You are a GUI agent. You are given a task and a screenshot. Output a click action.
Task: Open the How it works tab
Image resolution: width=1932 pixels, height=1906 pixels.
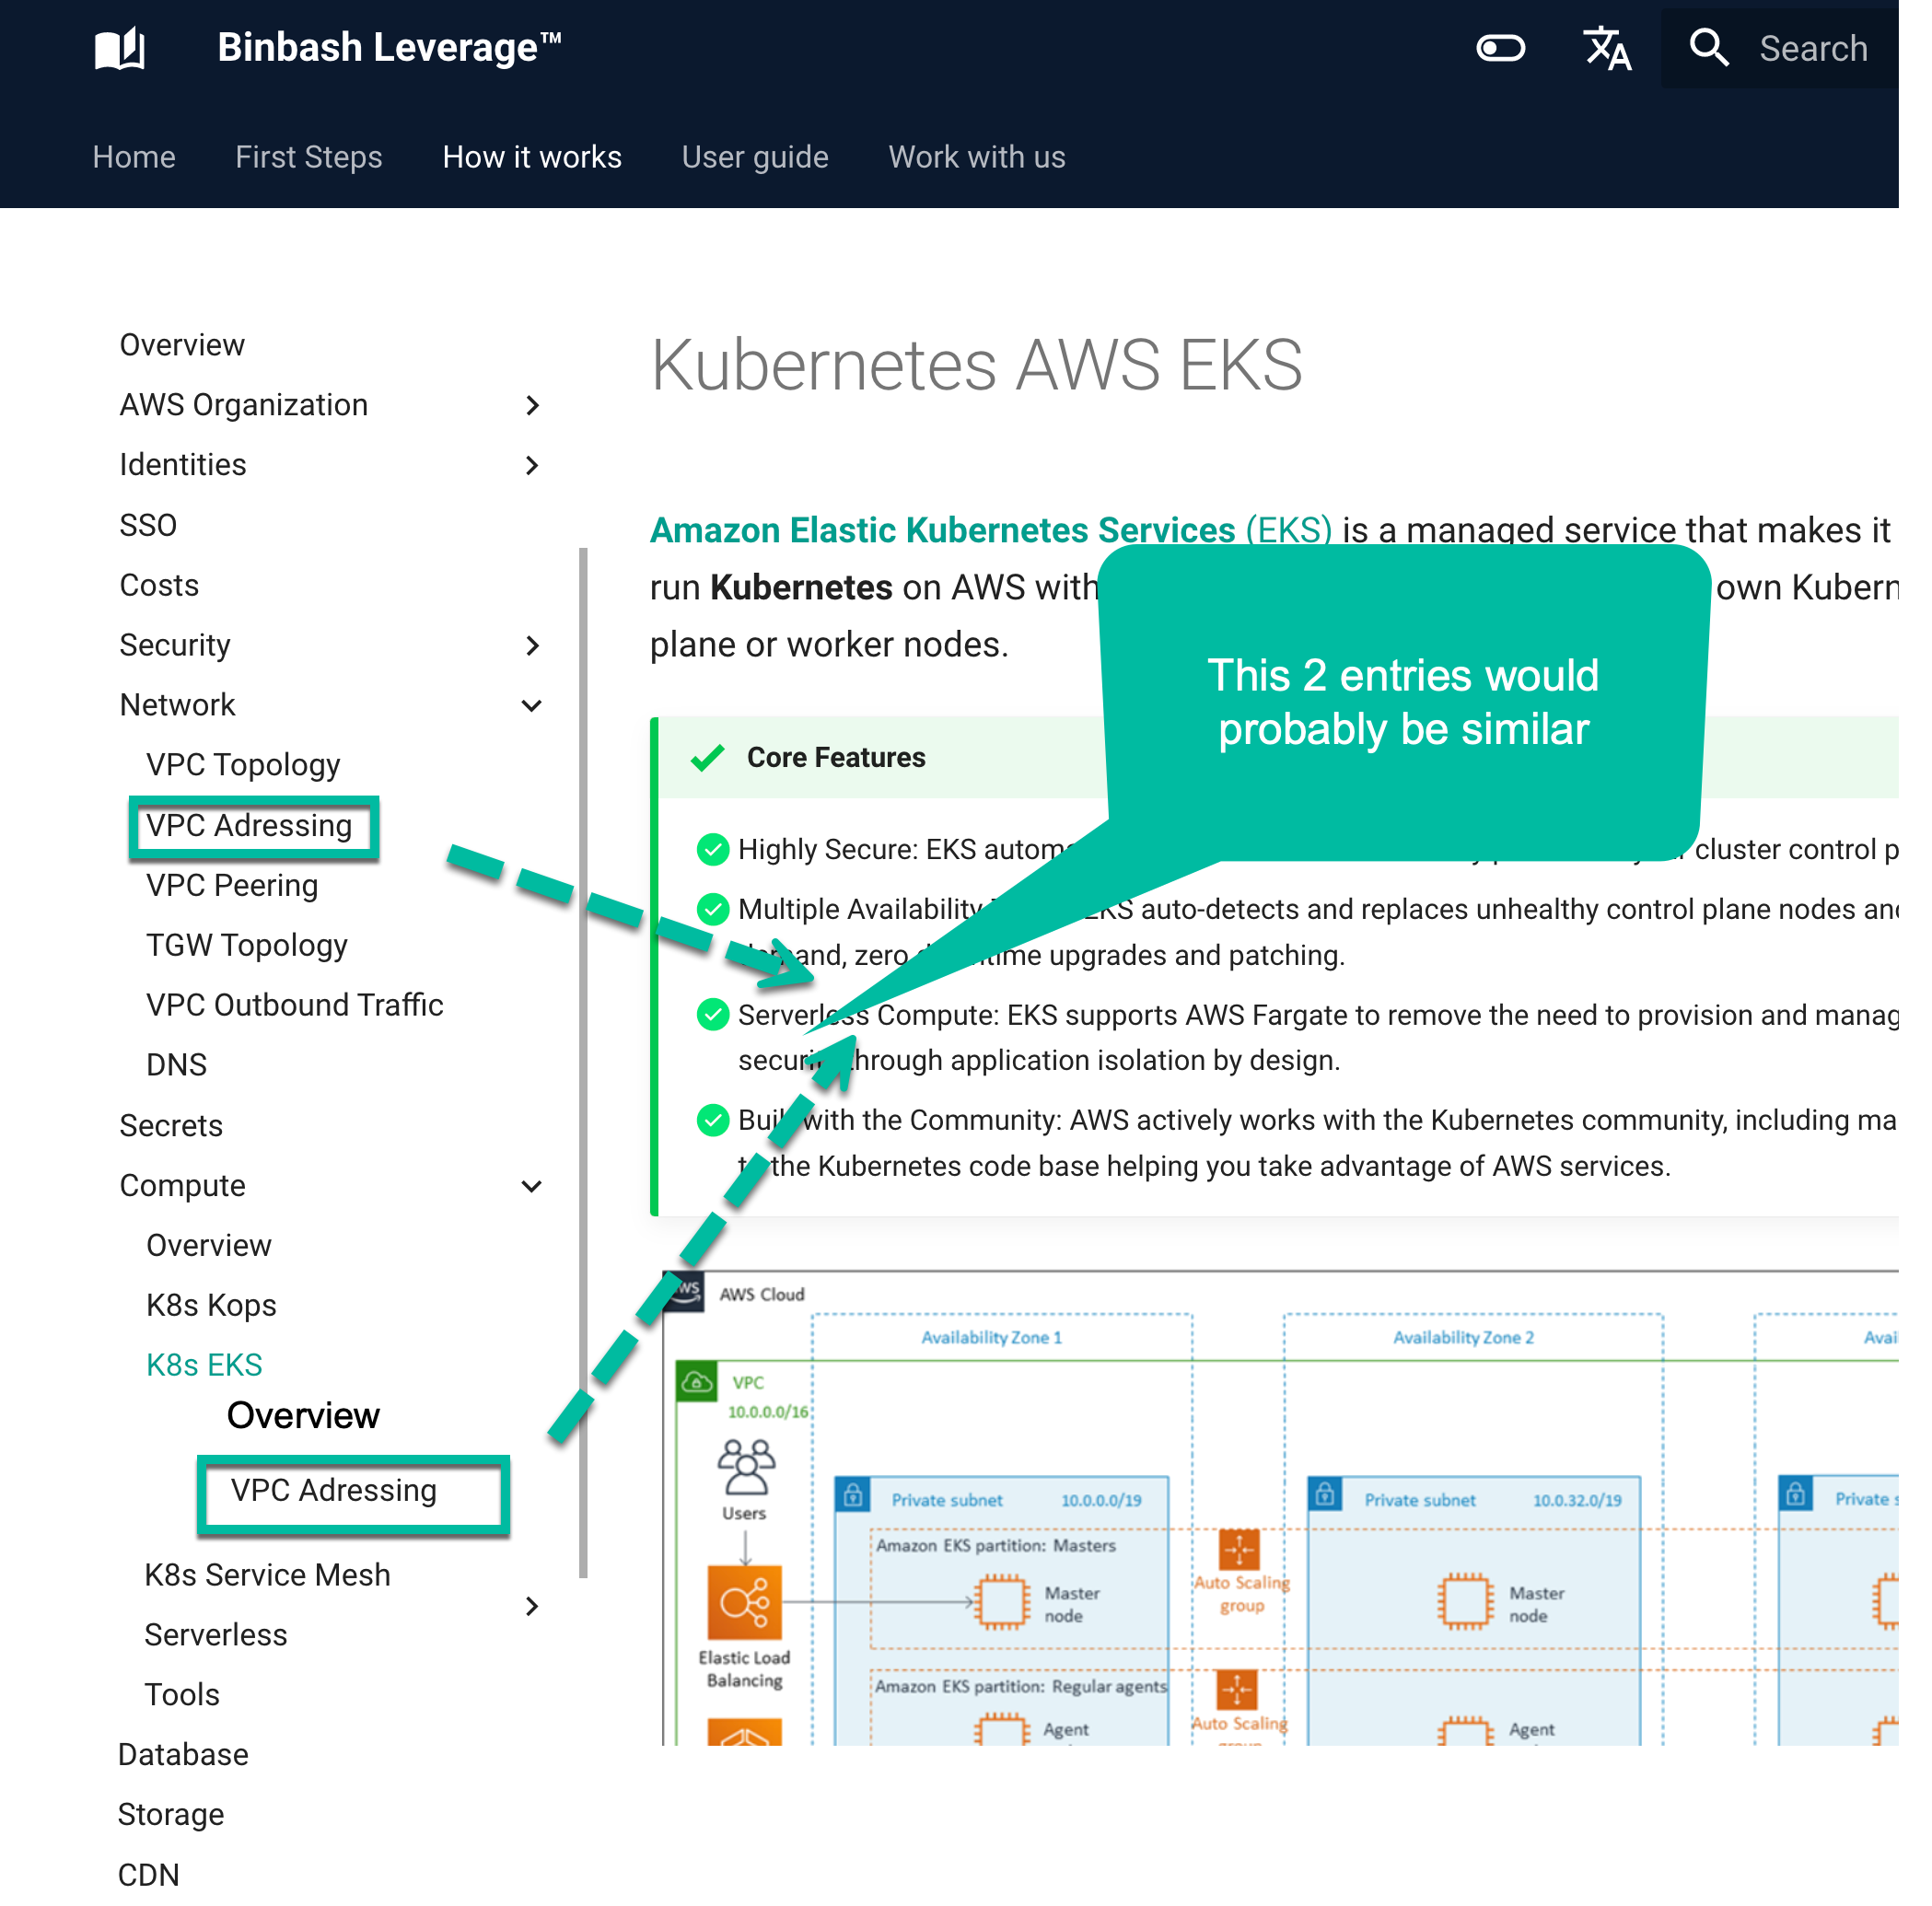click(x=531, y=156)
